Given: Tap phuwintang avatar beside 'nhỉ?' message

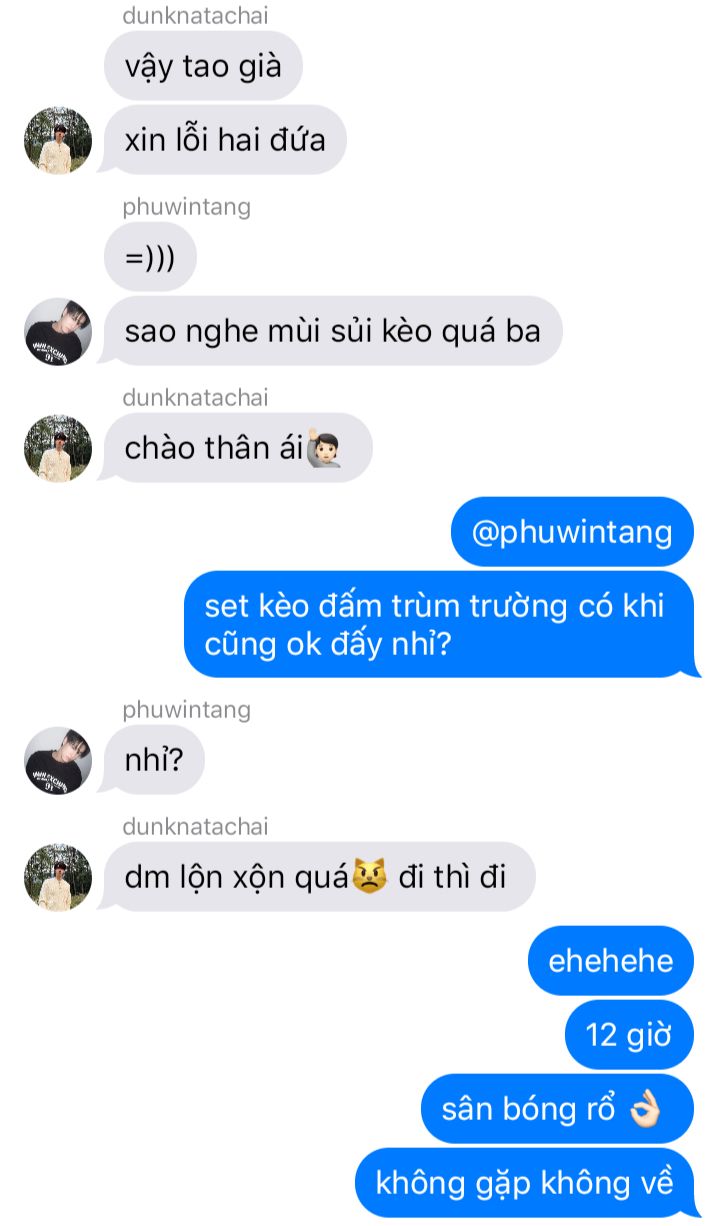Looking at the screenshot, I should [x=58, y=760].
